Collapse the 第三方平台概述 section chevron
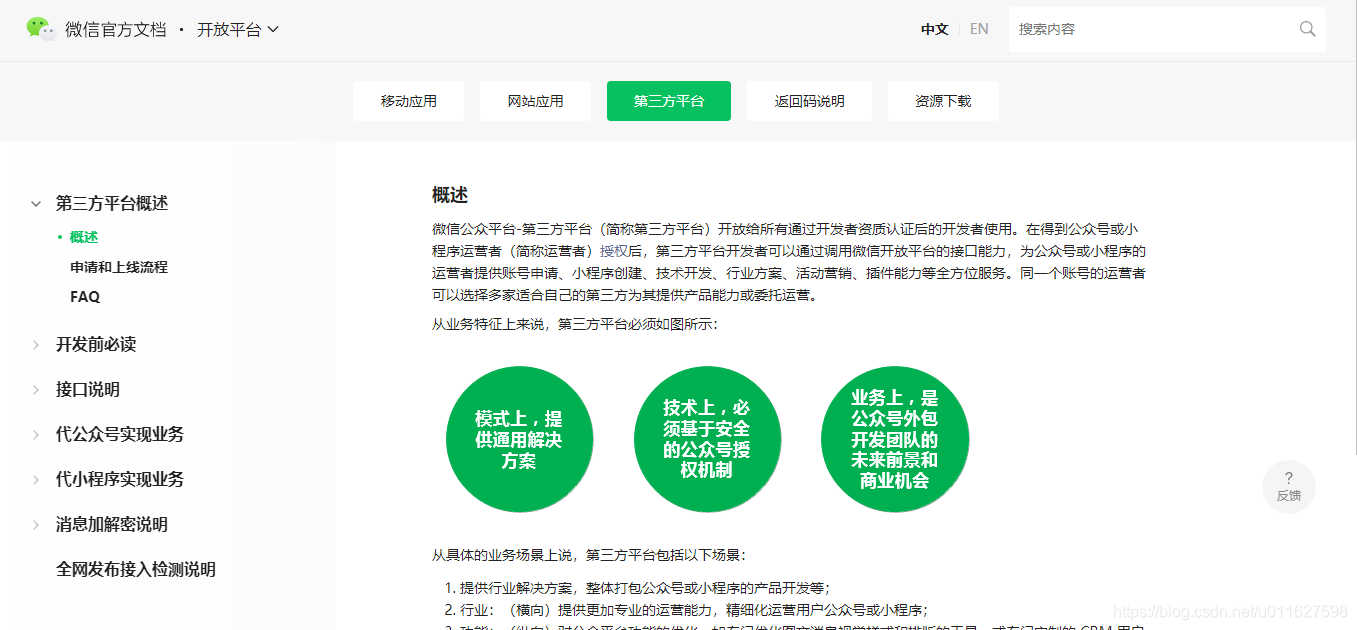 36,204
